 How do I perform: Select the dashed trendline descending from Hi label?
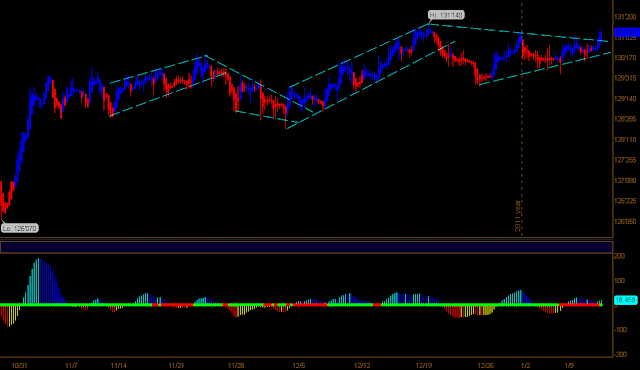coord(518,33)
